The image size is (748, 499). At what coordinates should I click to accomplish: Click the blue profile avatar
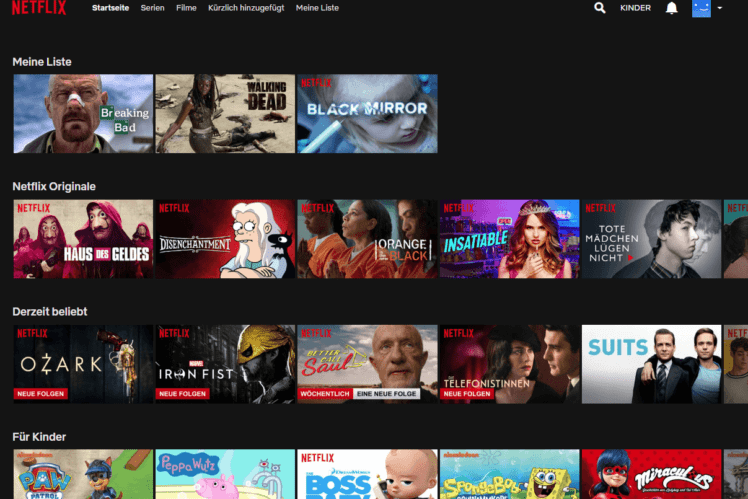[x=701, y=8]
